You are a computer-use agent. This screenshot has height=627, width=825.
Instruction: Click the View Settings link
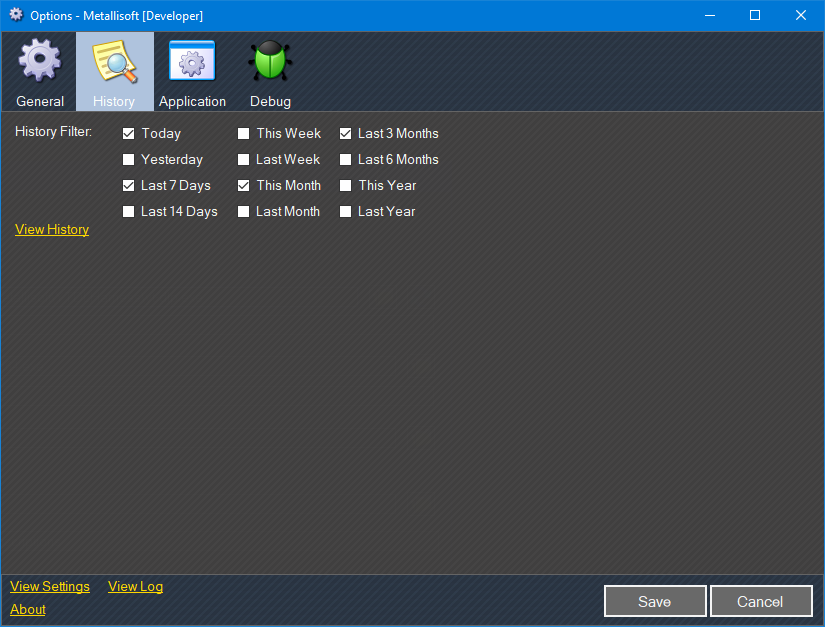[x=50, y=586]
